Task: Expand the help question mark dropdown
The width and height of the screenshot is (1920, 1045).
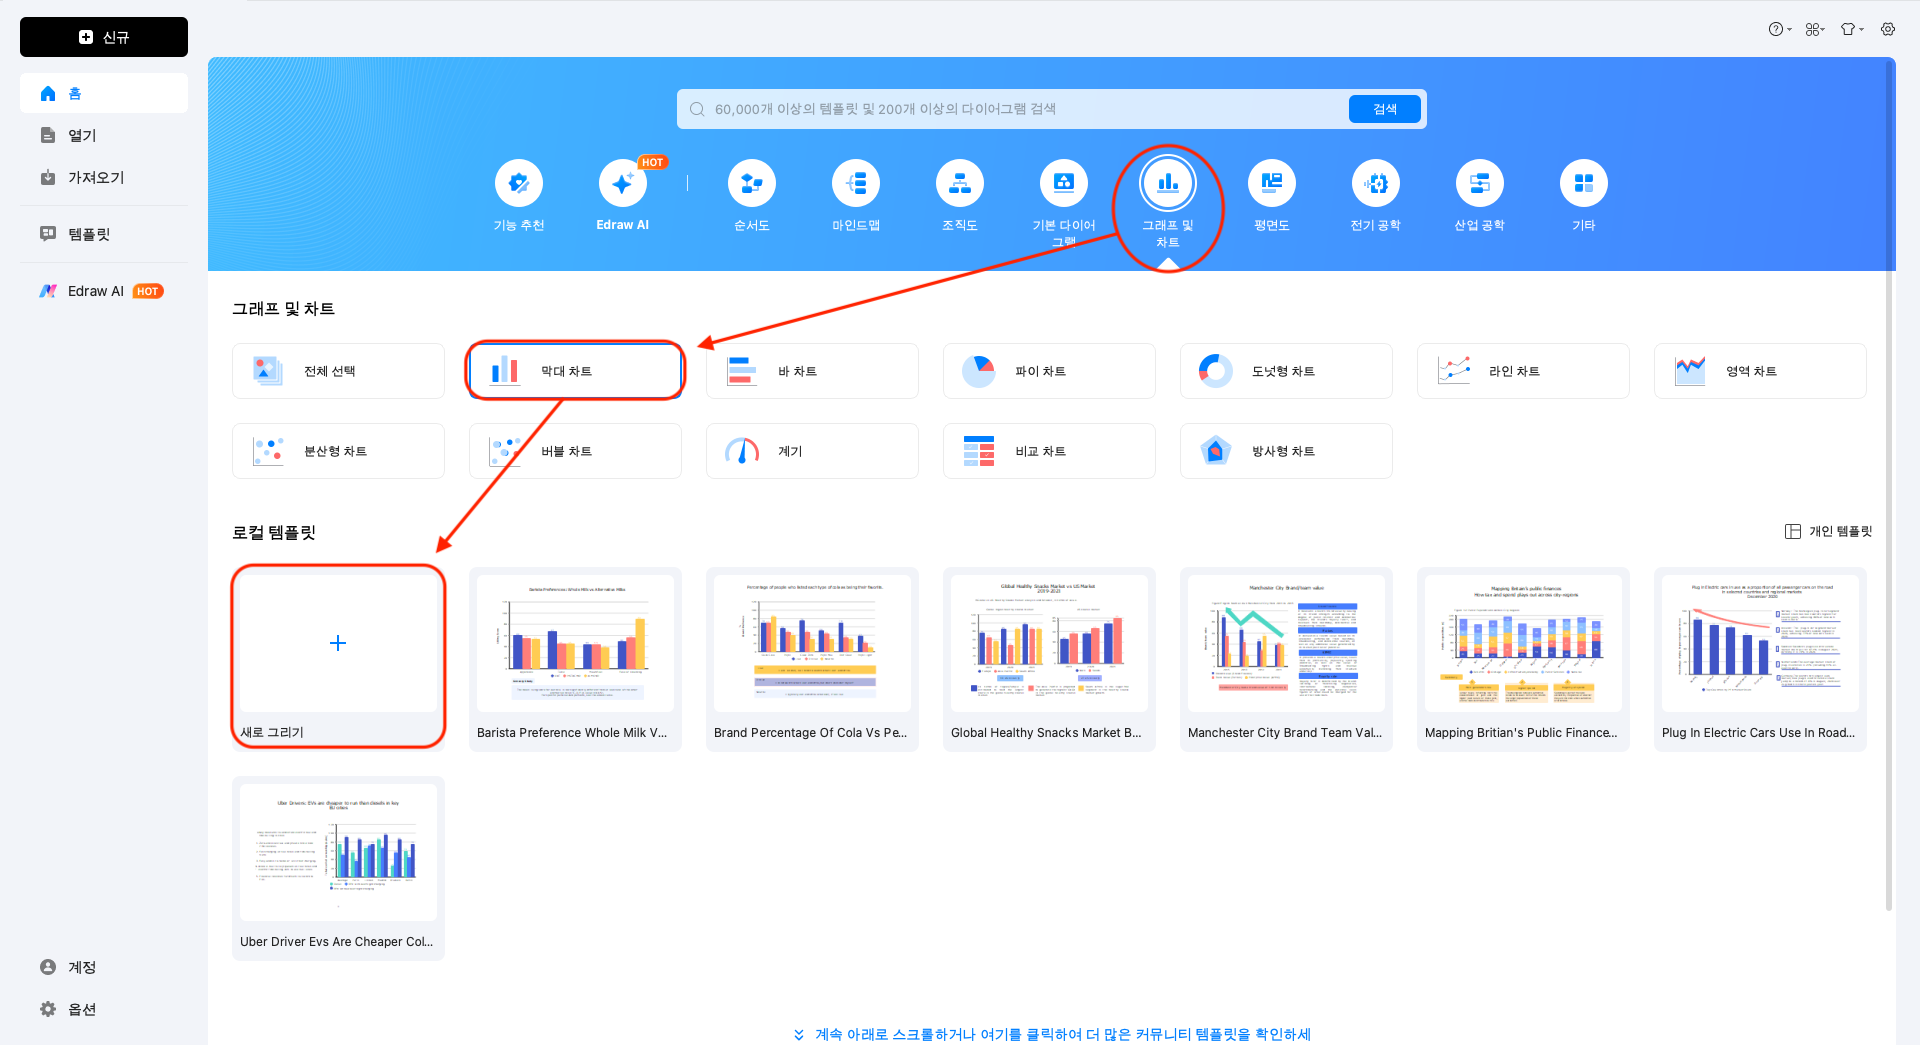Action: tap(1779, 29)
